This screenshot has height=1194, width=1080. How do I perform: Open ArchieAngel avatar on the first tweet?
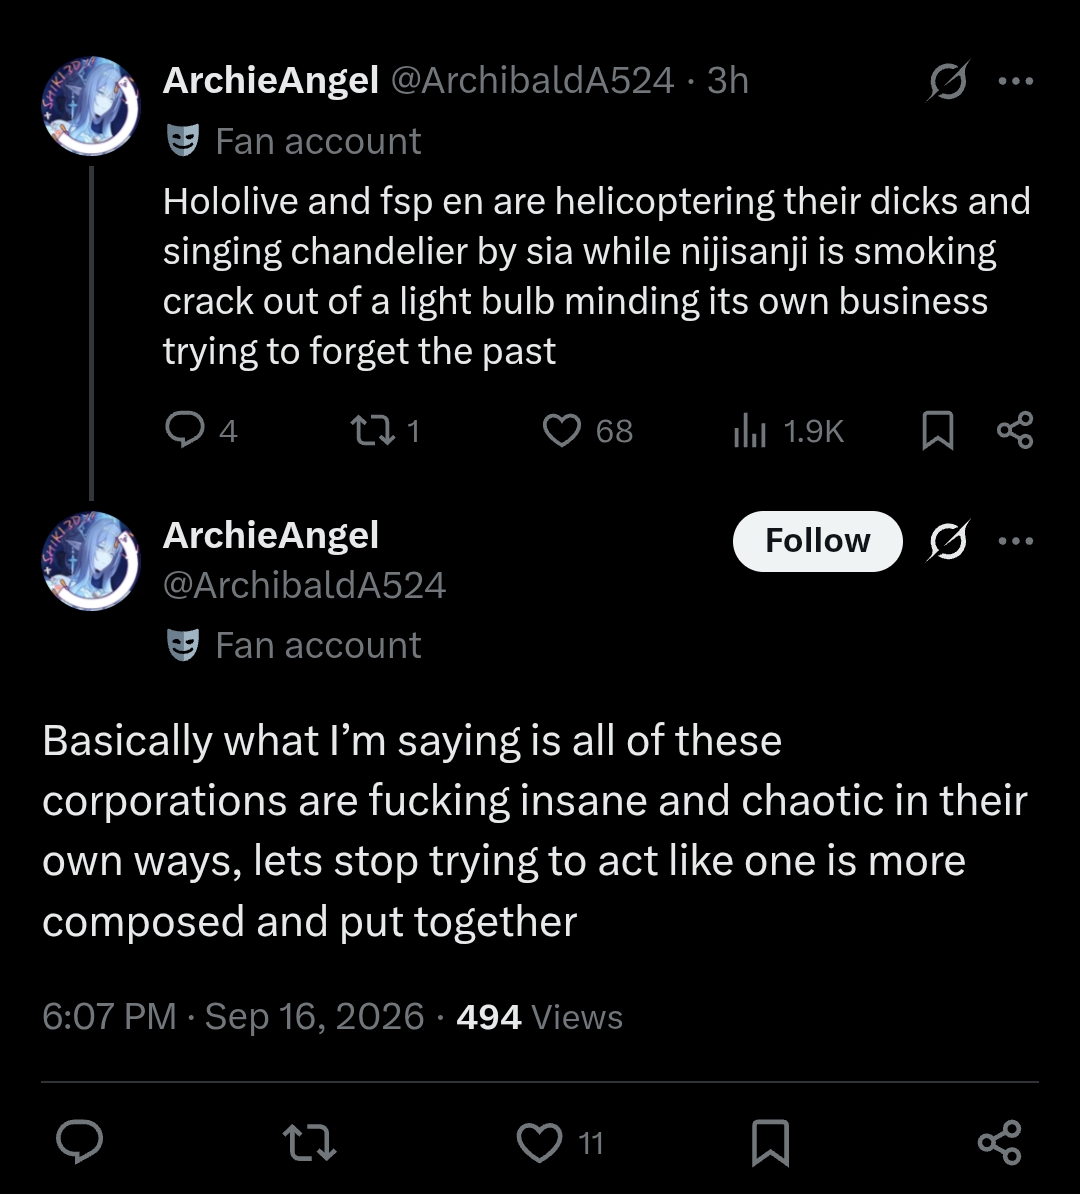91,107
